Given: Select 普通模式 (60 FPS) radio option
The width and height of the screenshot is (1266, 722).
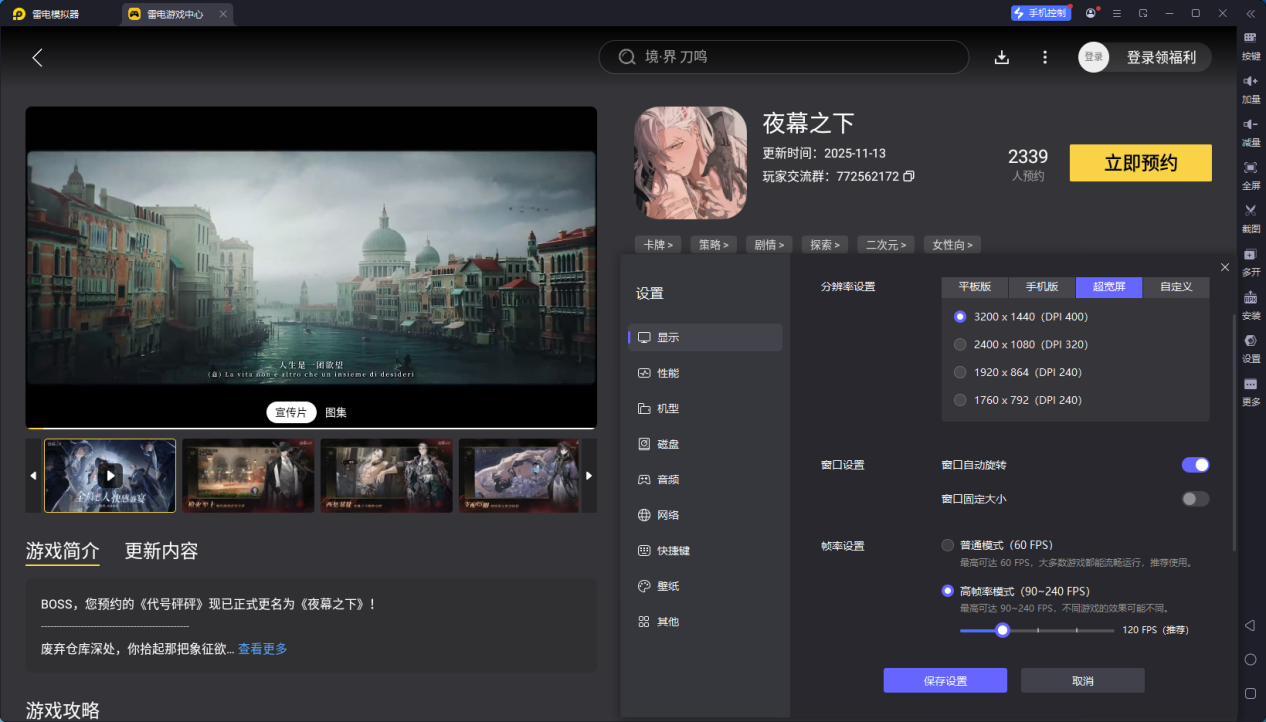Looking at the screenshot, I should tap(947, 545).
